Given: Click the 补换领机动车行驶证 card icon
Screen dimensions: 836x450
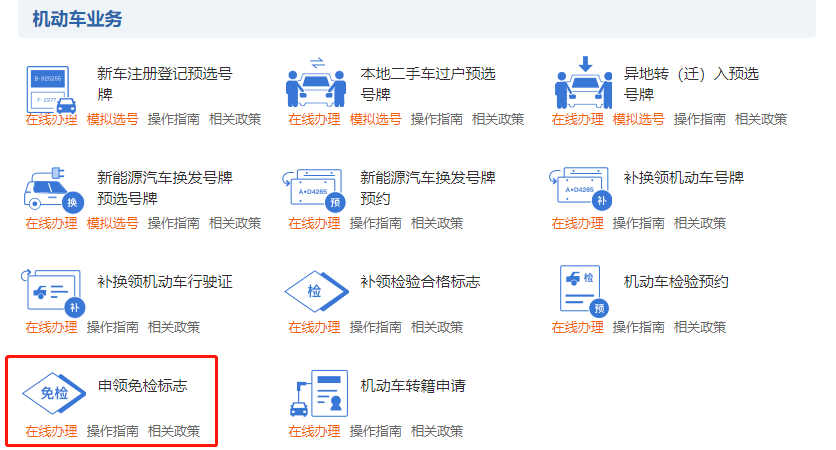Looking at the screenshot, I should 53,293.
